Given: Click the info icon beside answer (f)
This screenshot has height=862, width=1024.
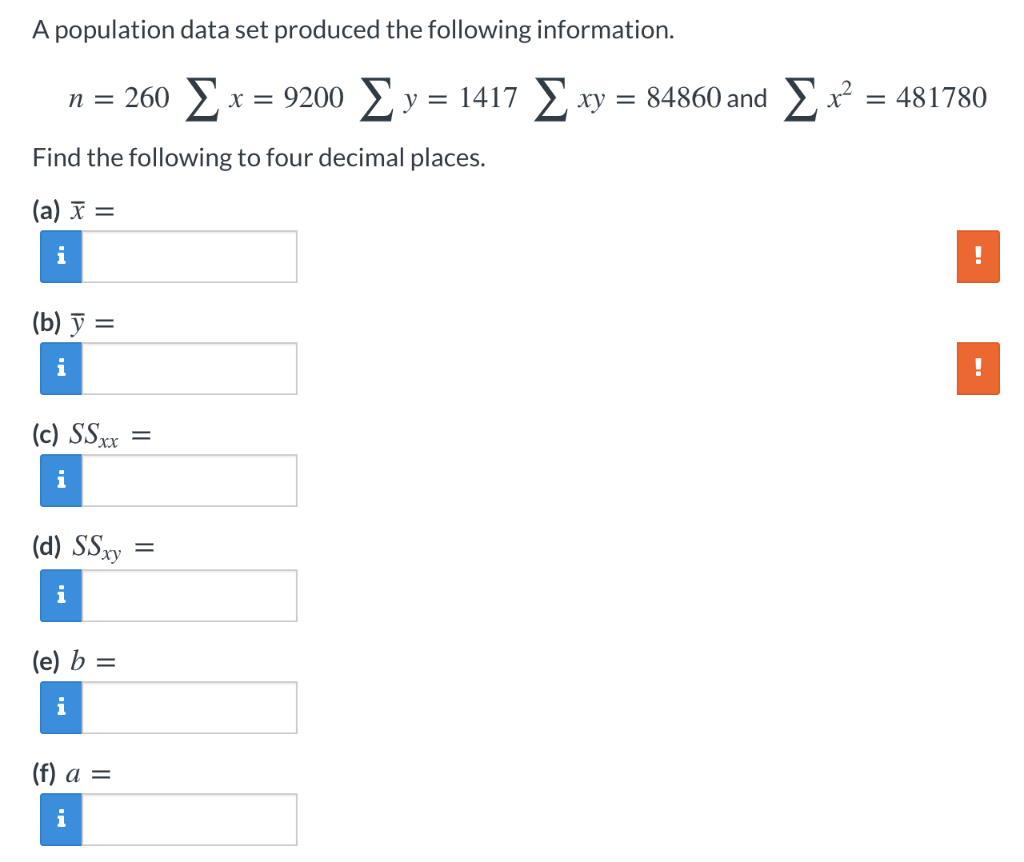Looking at the screenshot, I should [x=60, y=818].
